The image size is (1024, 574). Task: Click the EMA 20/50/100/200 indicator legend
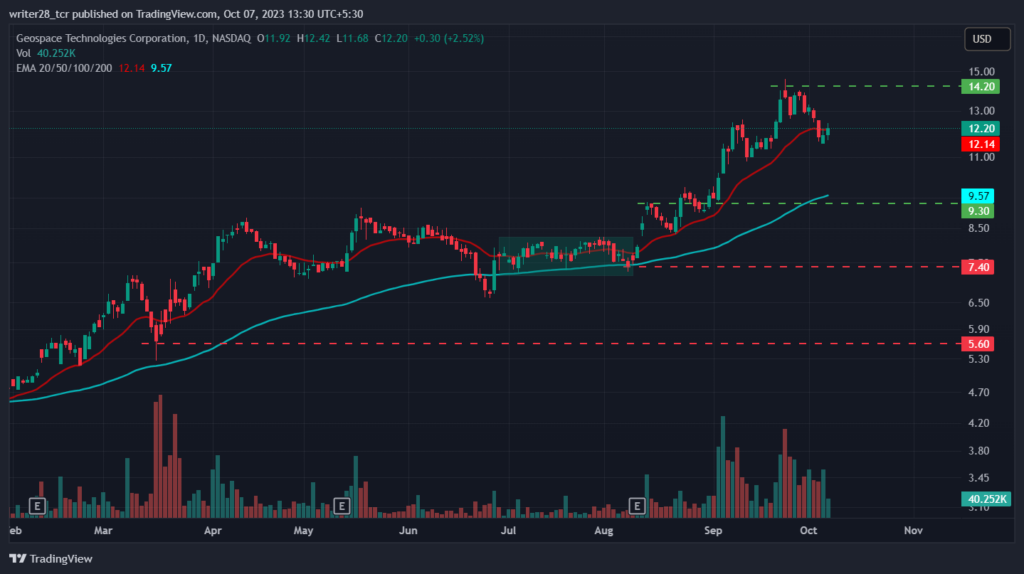pos(64,68)
